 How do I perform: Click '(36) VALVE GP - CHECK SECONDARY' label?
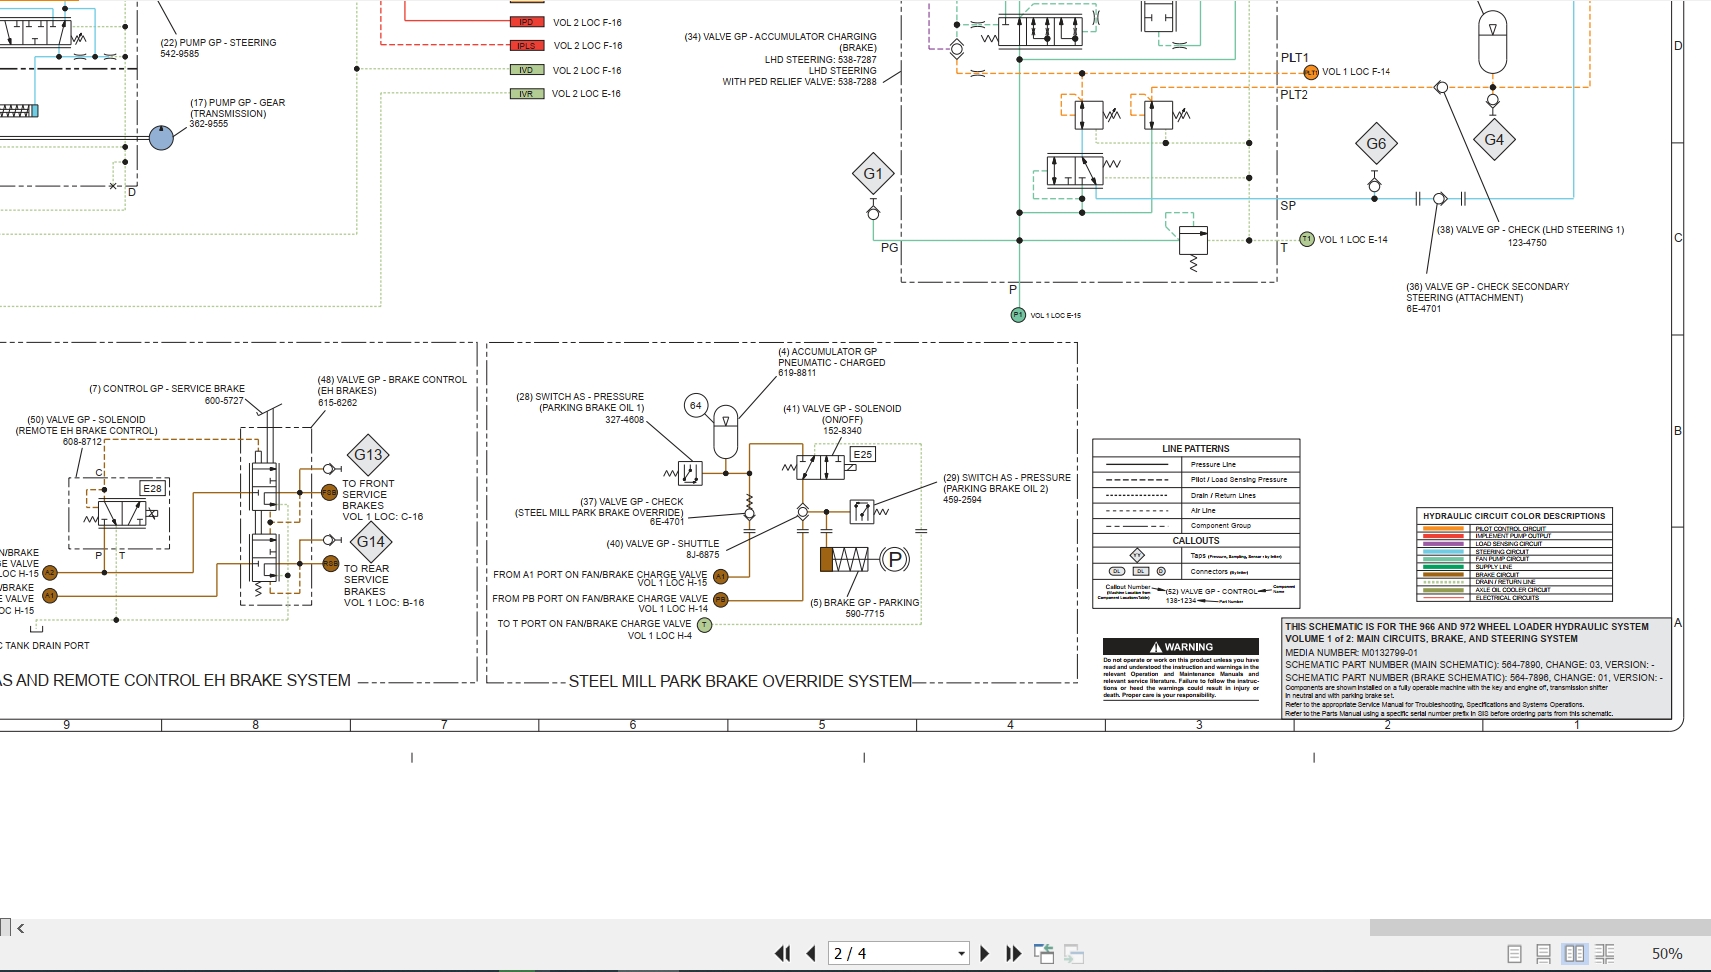click(1487, 287)
